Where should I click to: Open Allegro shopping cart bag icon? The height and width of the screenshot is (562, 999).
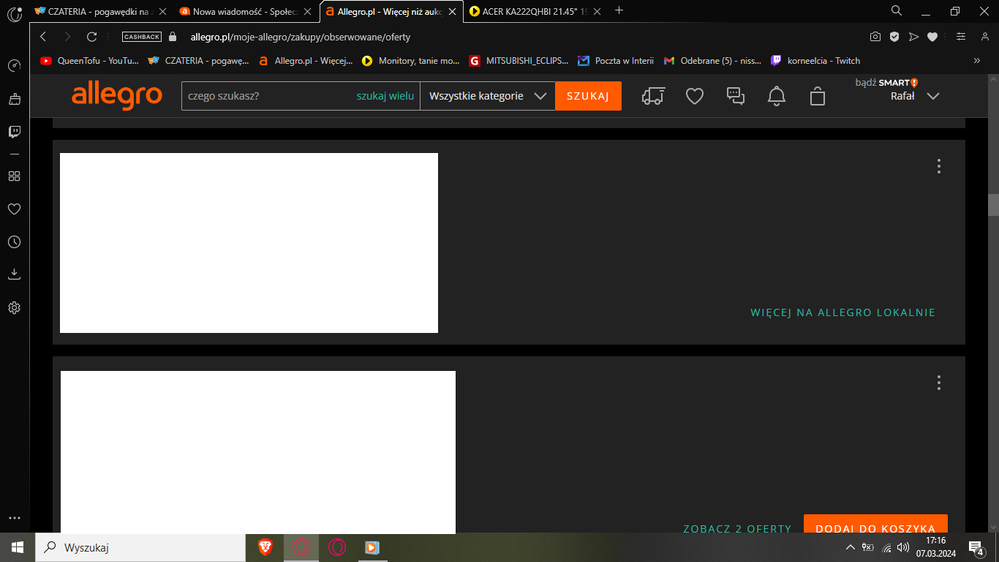coord(817,96)
